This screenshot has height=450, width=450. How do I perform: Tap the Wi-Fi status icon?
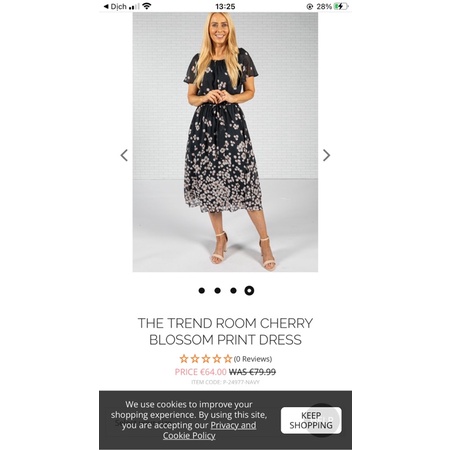point(147,6)
